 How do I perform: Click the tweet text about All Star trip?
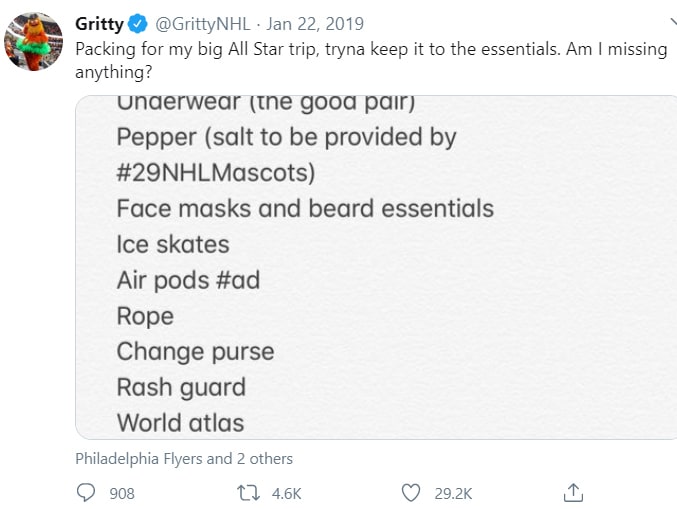point(371,60)
